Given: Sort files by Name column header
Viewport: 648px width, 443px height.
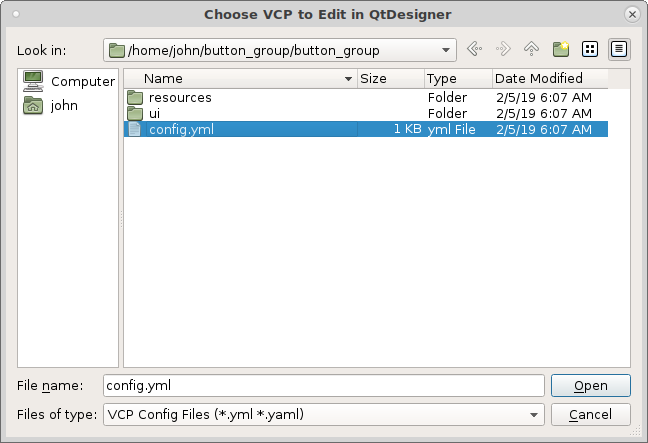Looking at the screenshot, I should point(241,79).
